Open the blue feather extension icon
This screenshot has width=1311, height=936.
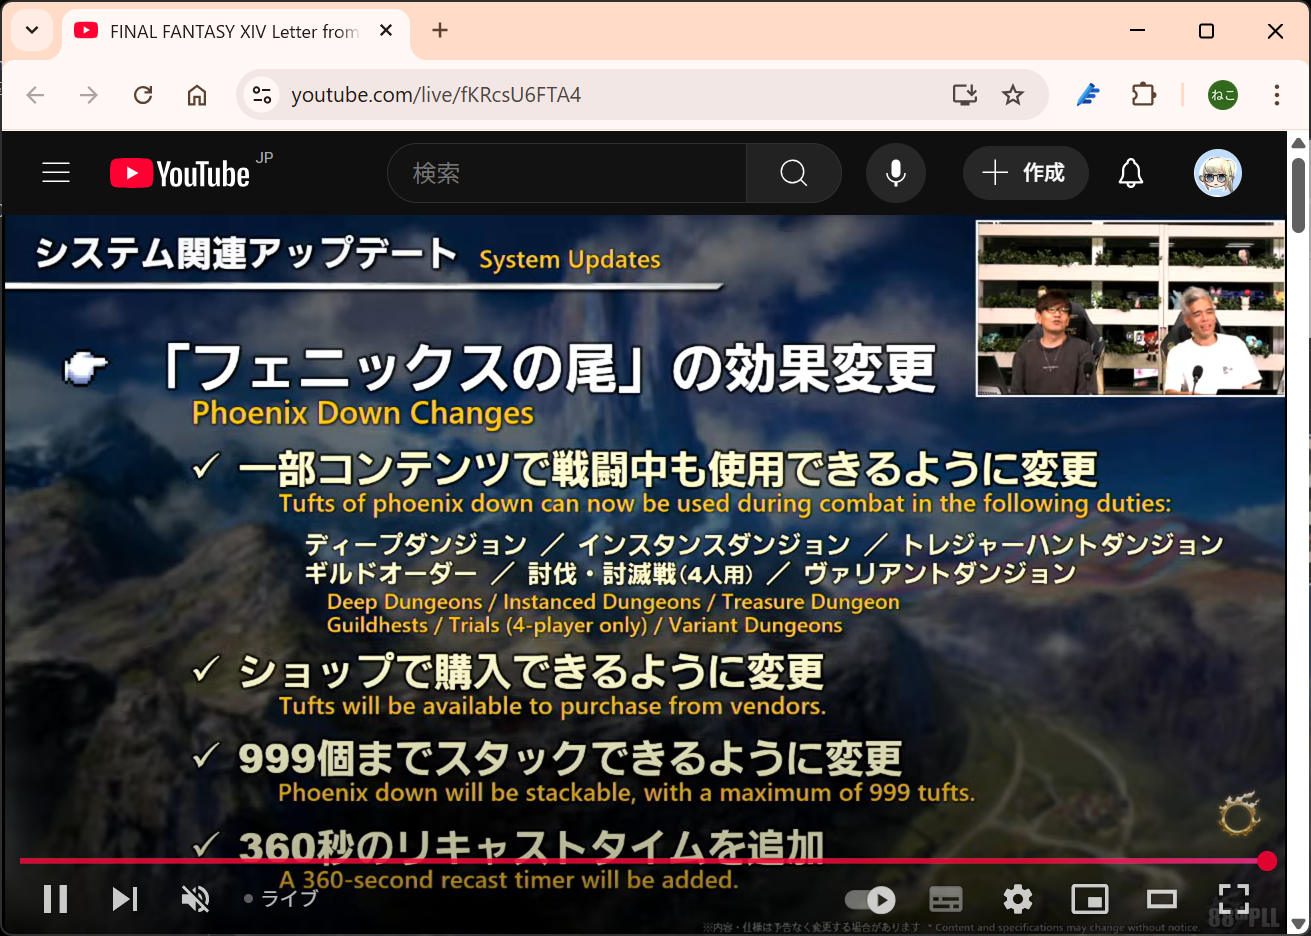(x=1088, y=95)
